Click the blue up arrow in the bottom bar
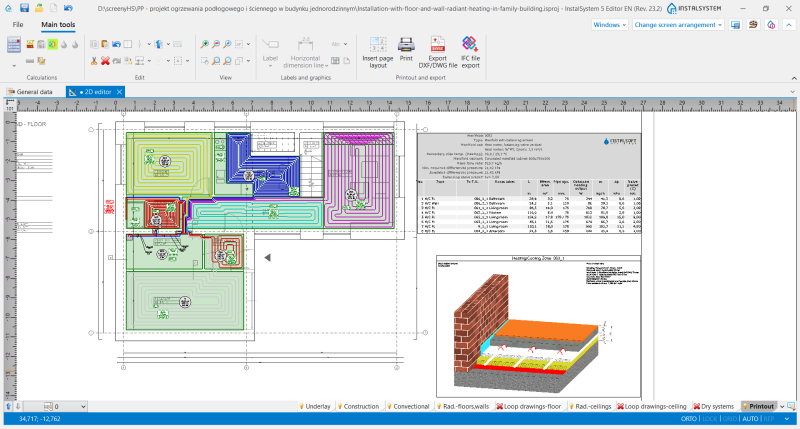The image size is (800, 429). [9, 406]
